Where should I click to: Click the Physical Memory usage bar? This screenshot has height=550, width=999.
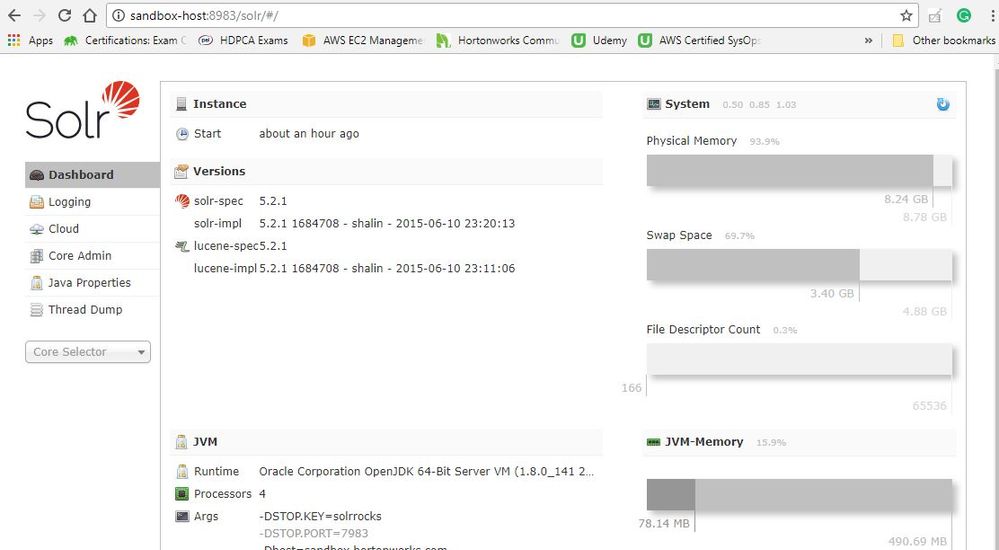[x=799, y=171]
